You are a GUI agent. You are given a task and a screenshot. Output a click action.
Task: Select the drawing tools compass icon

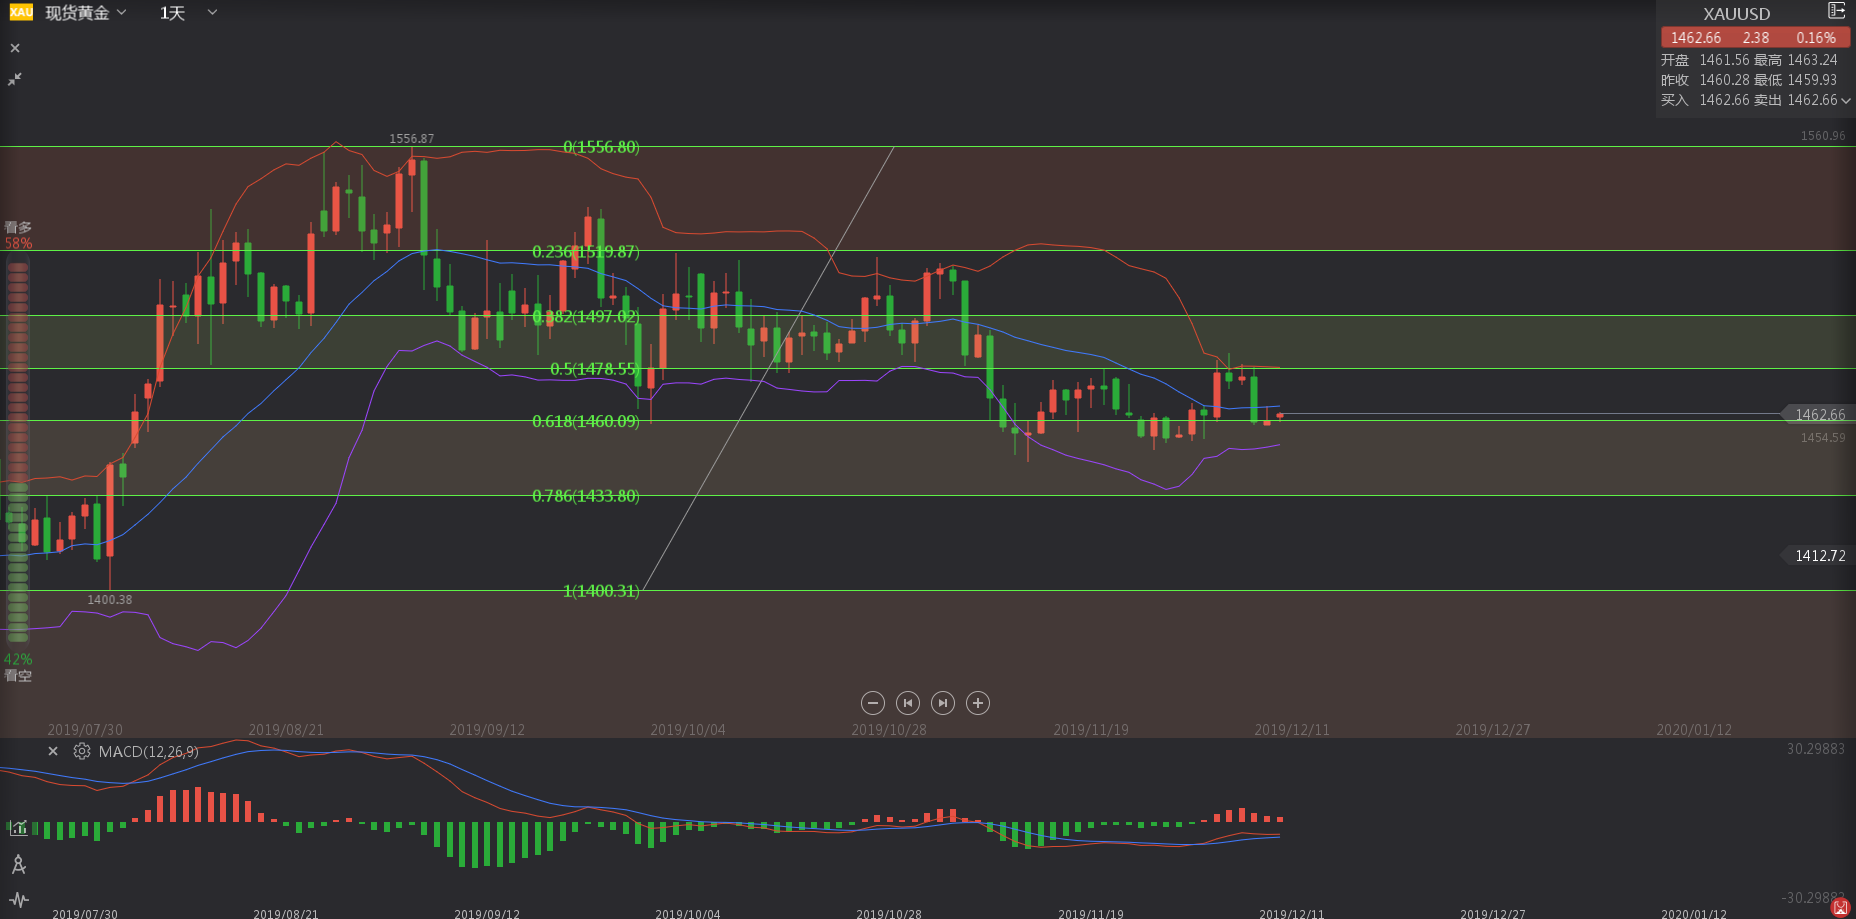(18, 864)
